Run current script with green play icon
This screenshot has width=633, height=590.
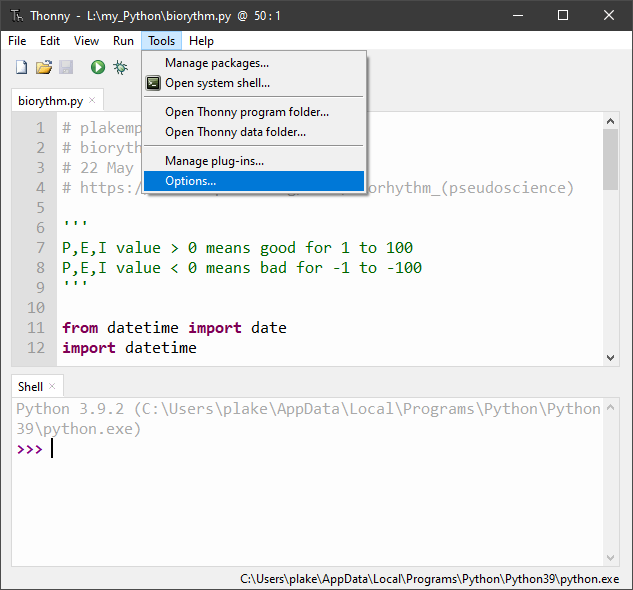(98, 67)
